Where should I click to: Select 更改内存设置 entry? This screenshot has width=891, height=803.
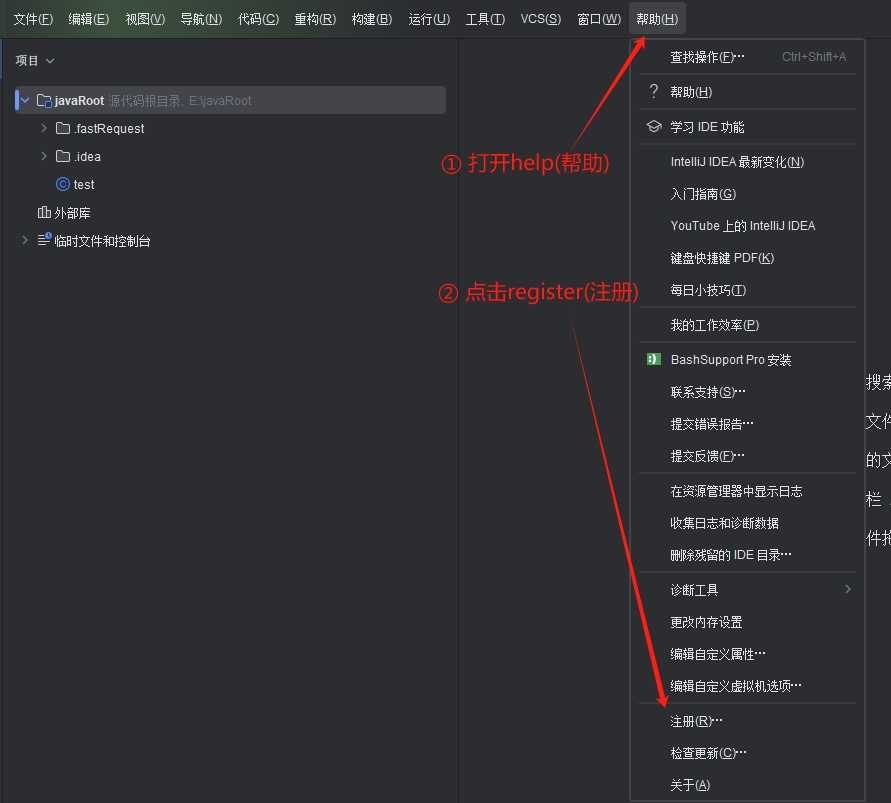pyautogui.click(x=747, y=622)
